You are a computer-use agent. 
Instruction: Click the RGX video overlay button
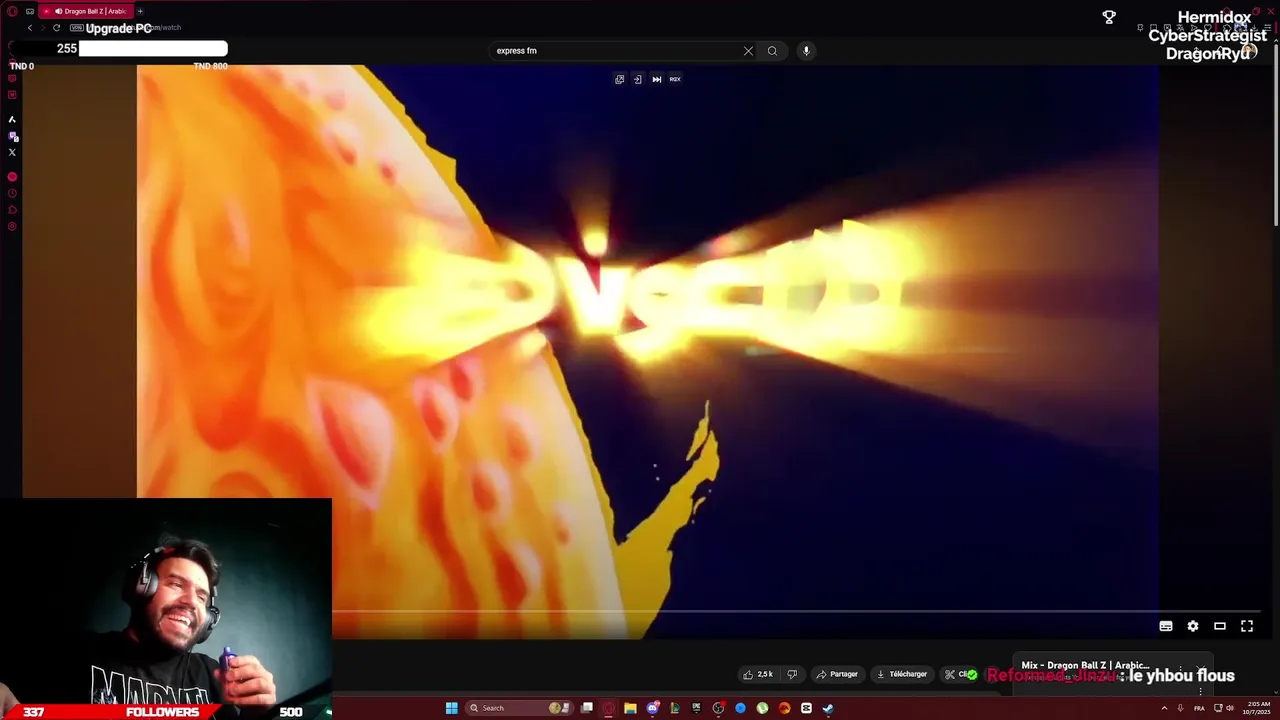[x=675, y=79]
